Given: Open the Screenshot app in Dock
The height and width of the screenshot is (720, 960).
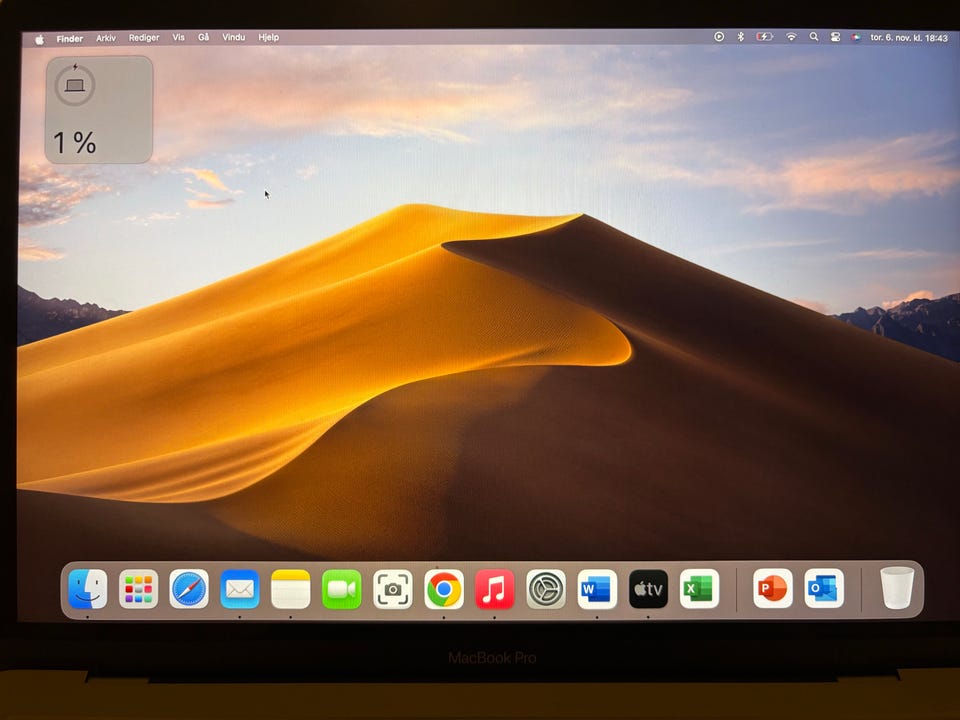Looking at the screenshot, I should 392,589.
